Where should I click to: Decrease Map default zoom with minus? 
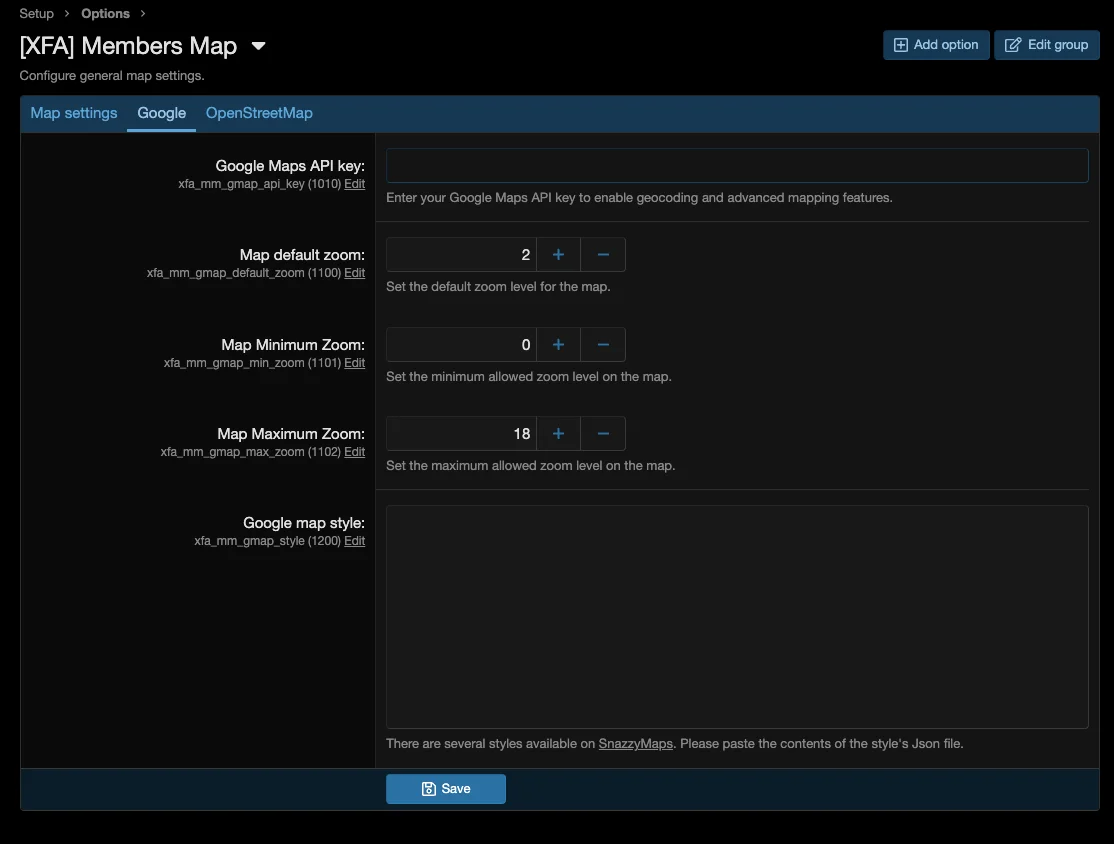click(x=603, y=254)
